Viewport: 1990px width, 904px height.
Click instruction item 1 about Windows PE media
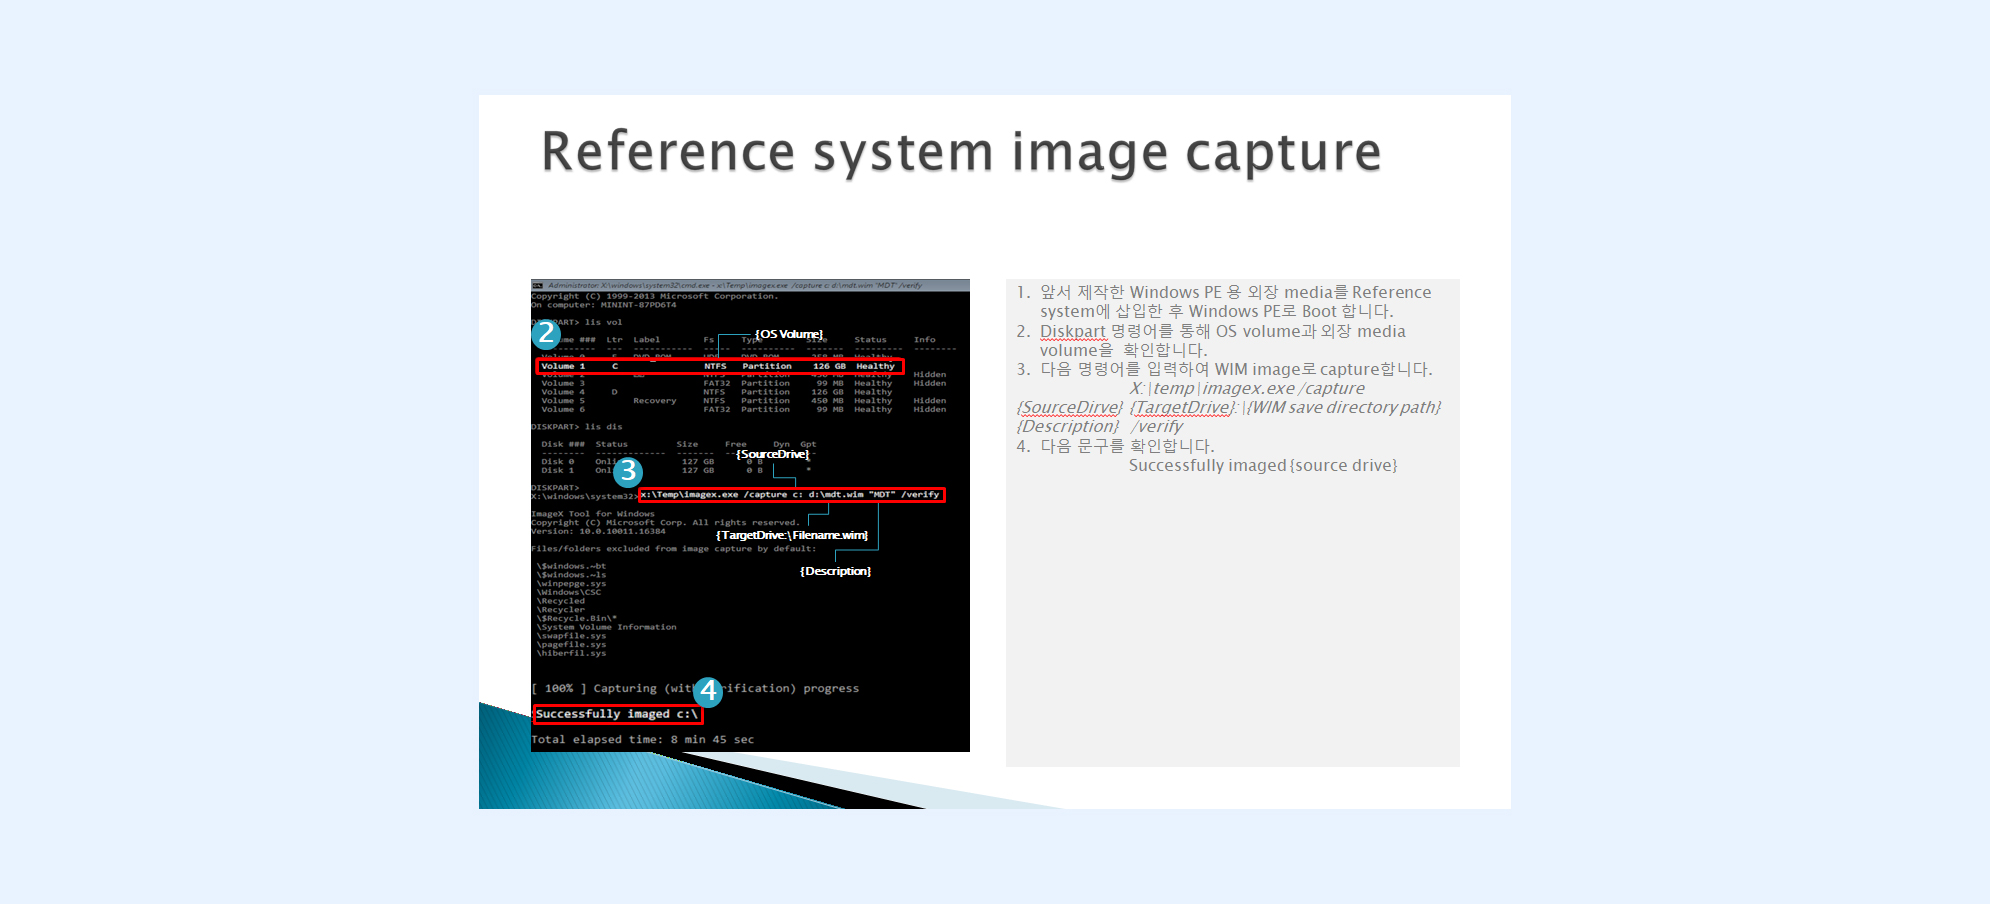pos(1224,302)
